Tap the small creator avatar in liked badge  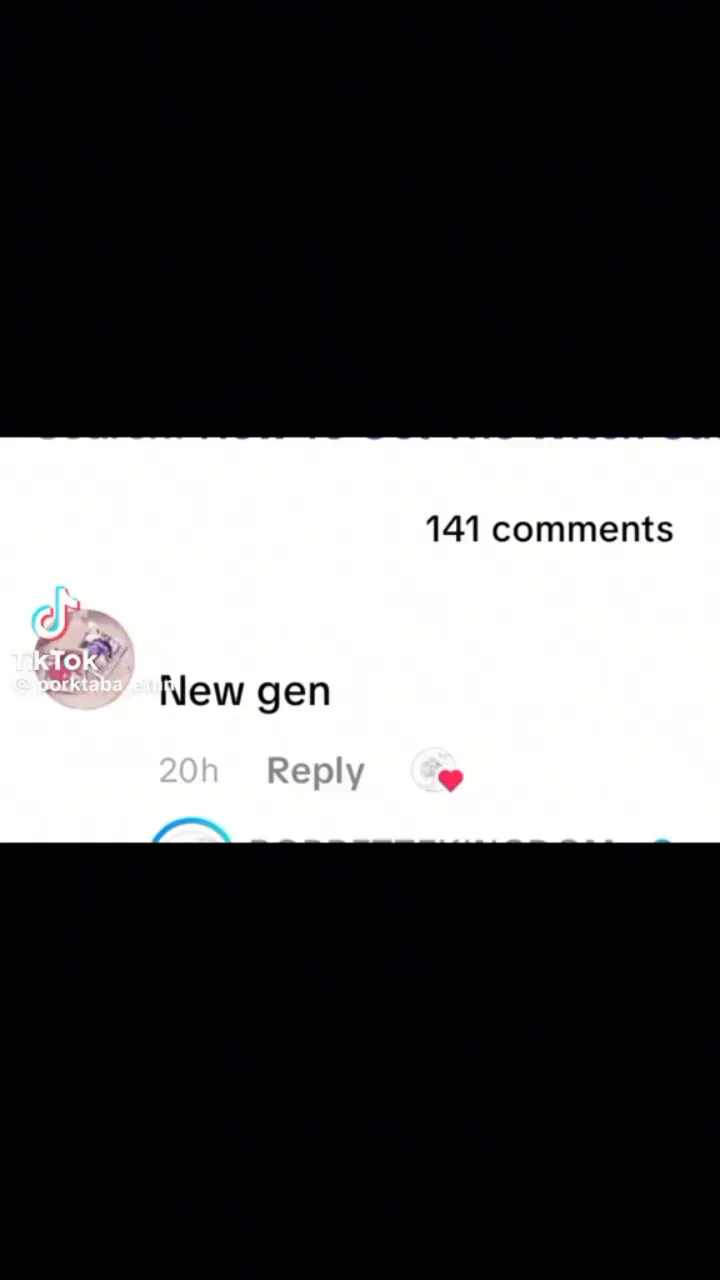click(432, 768)
